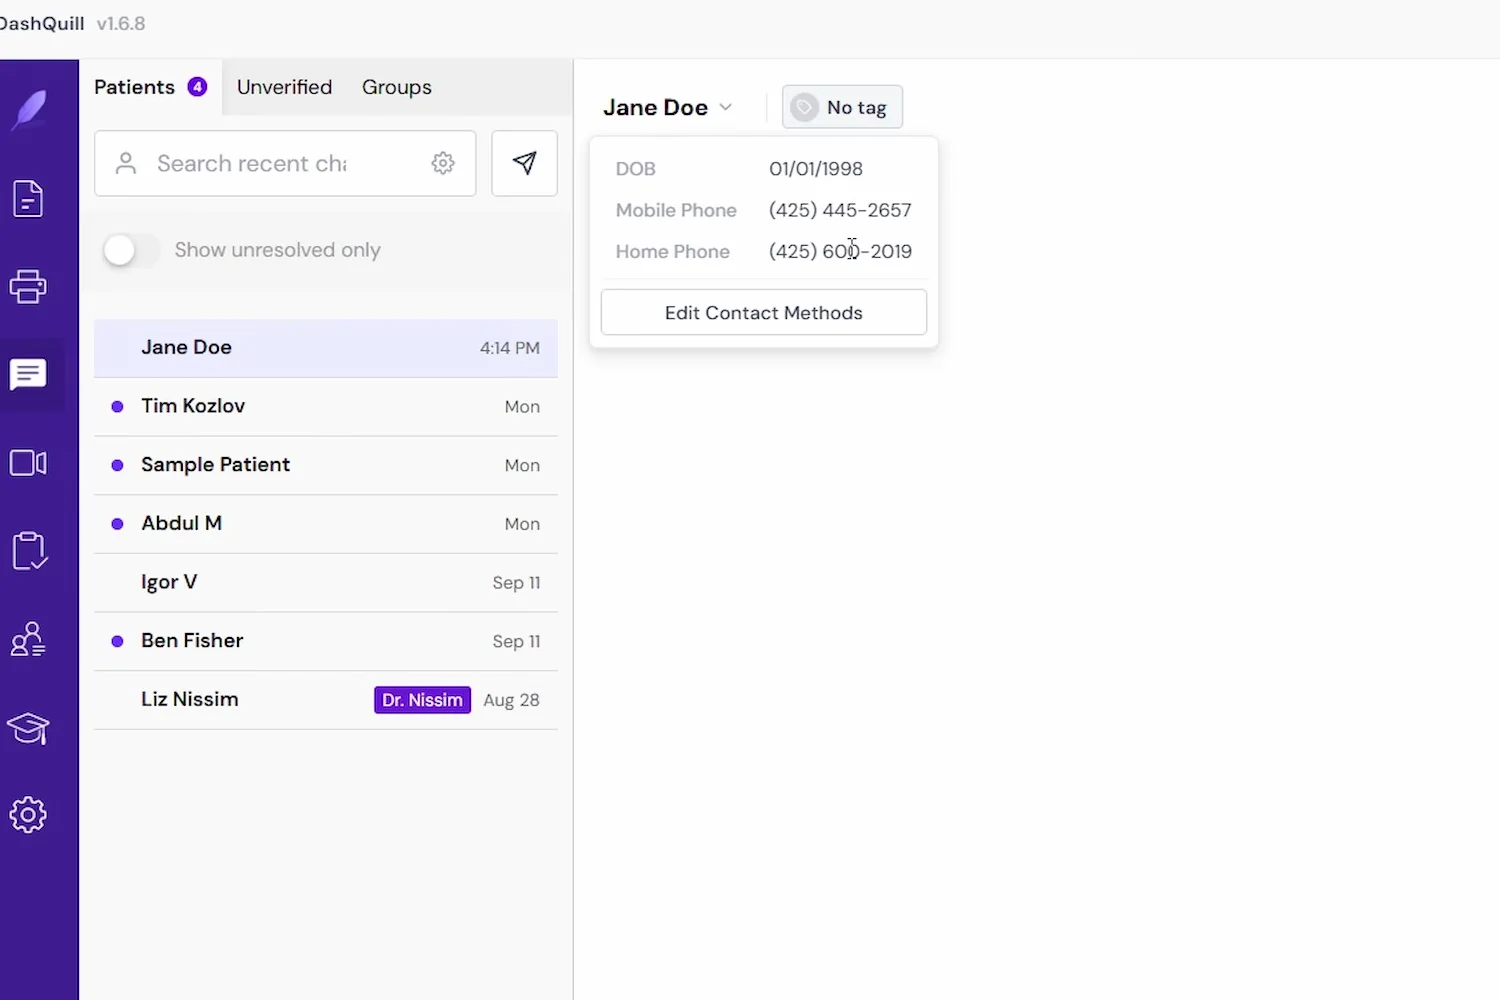Click the search settings gear icon
The image size is (1500, 1000).
(443, 163)
